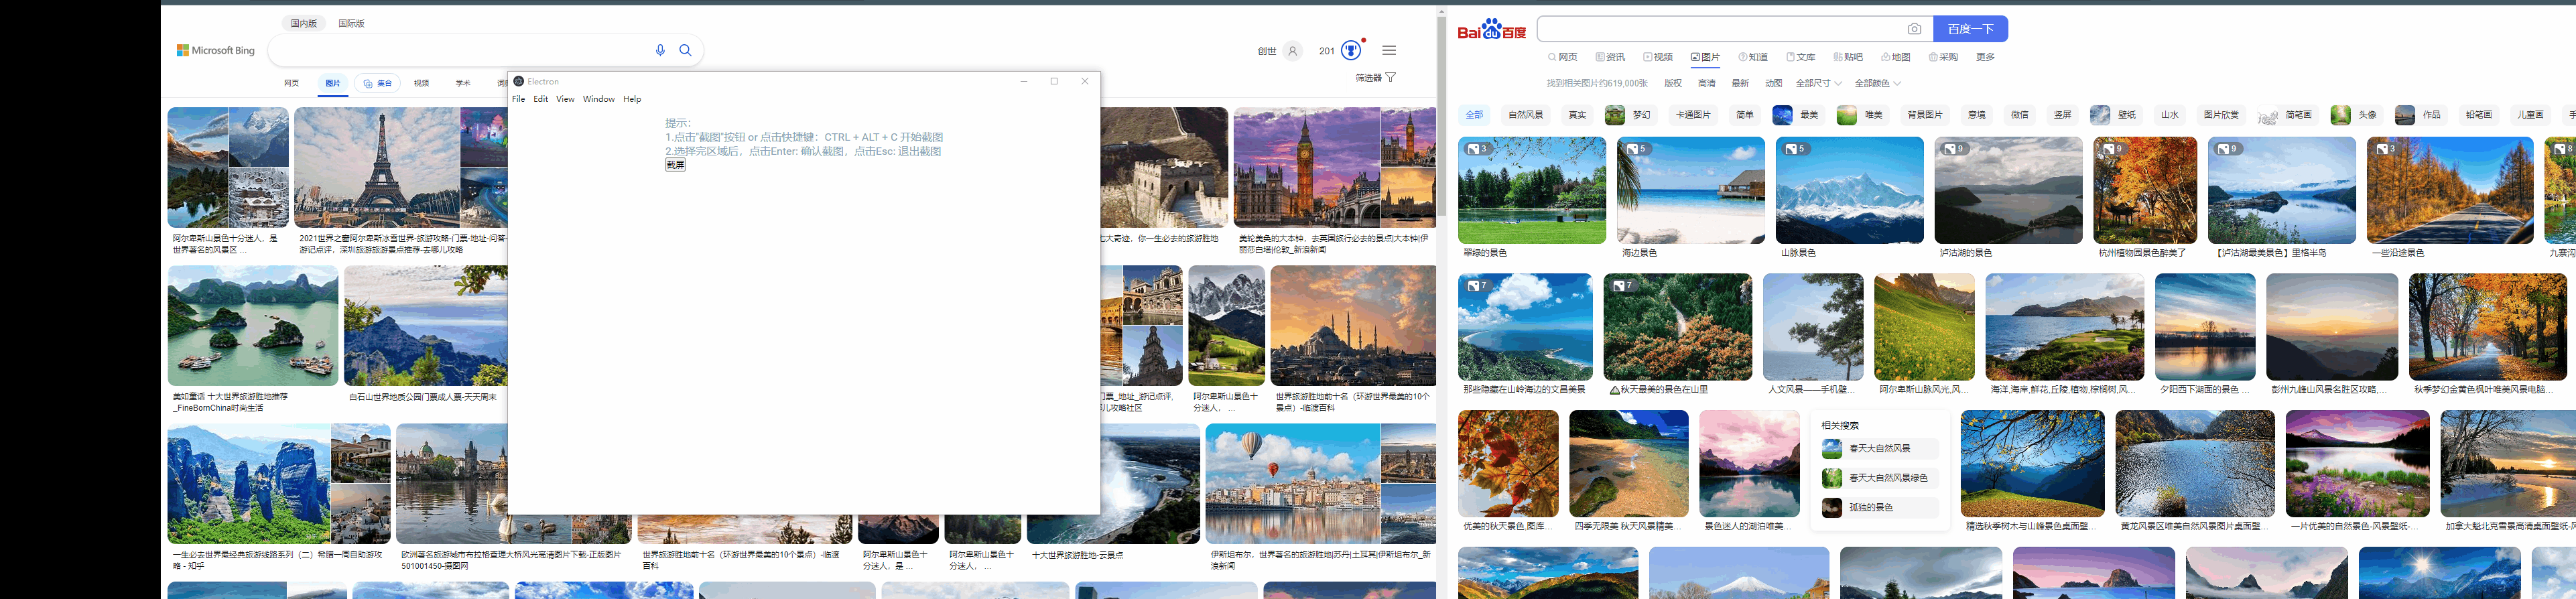Screen dimensions: 2576x599
Task: Open the Electron Window menu
Action: 599,99
